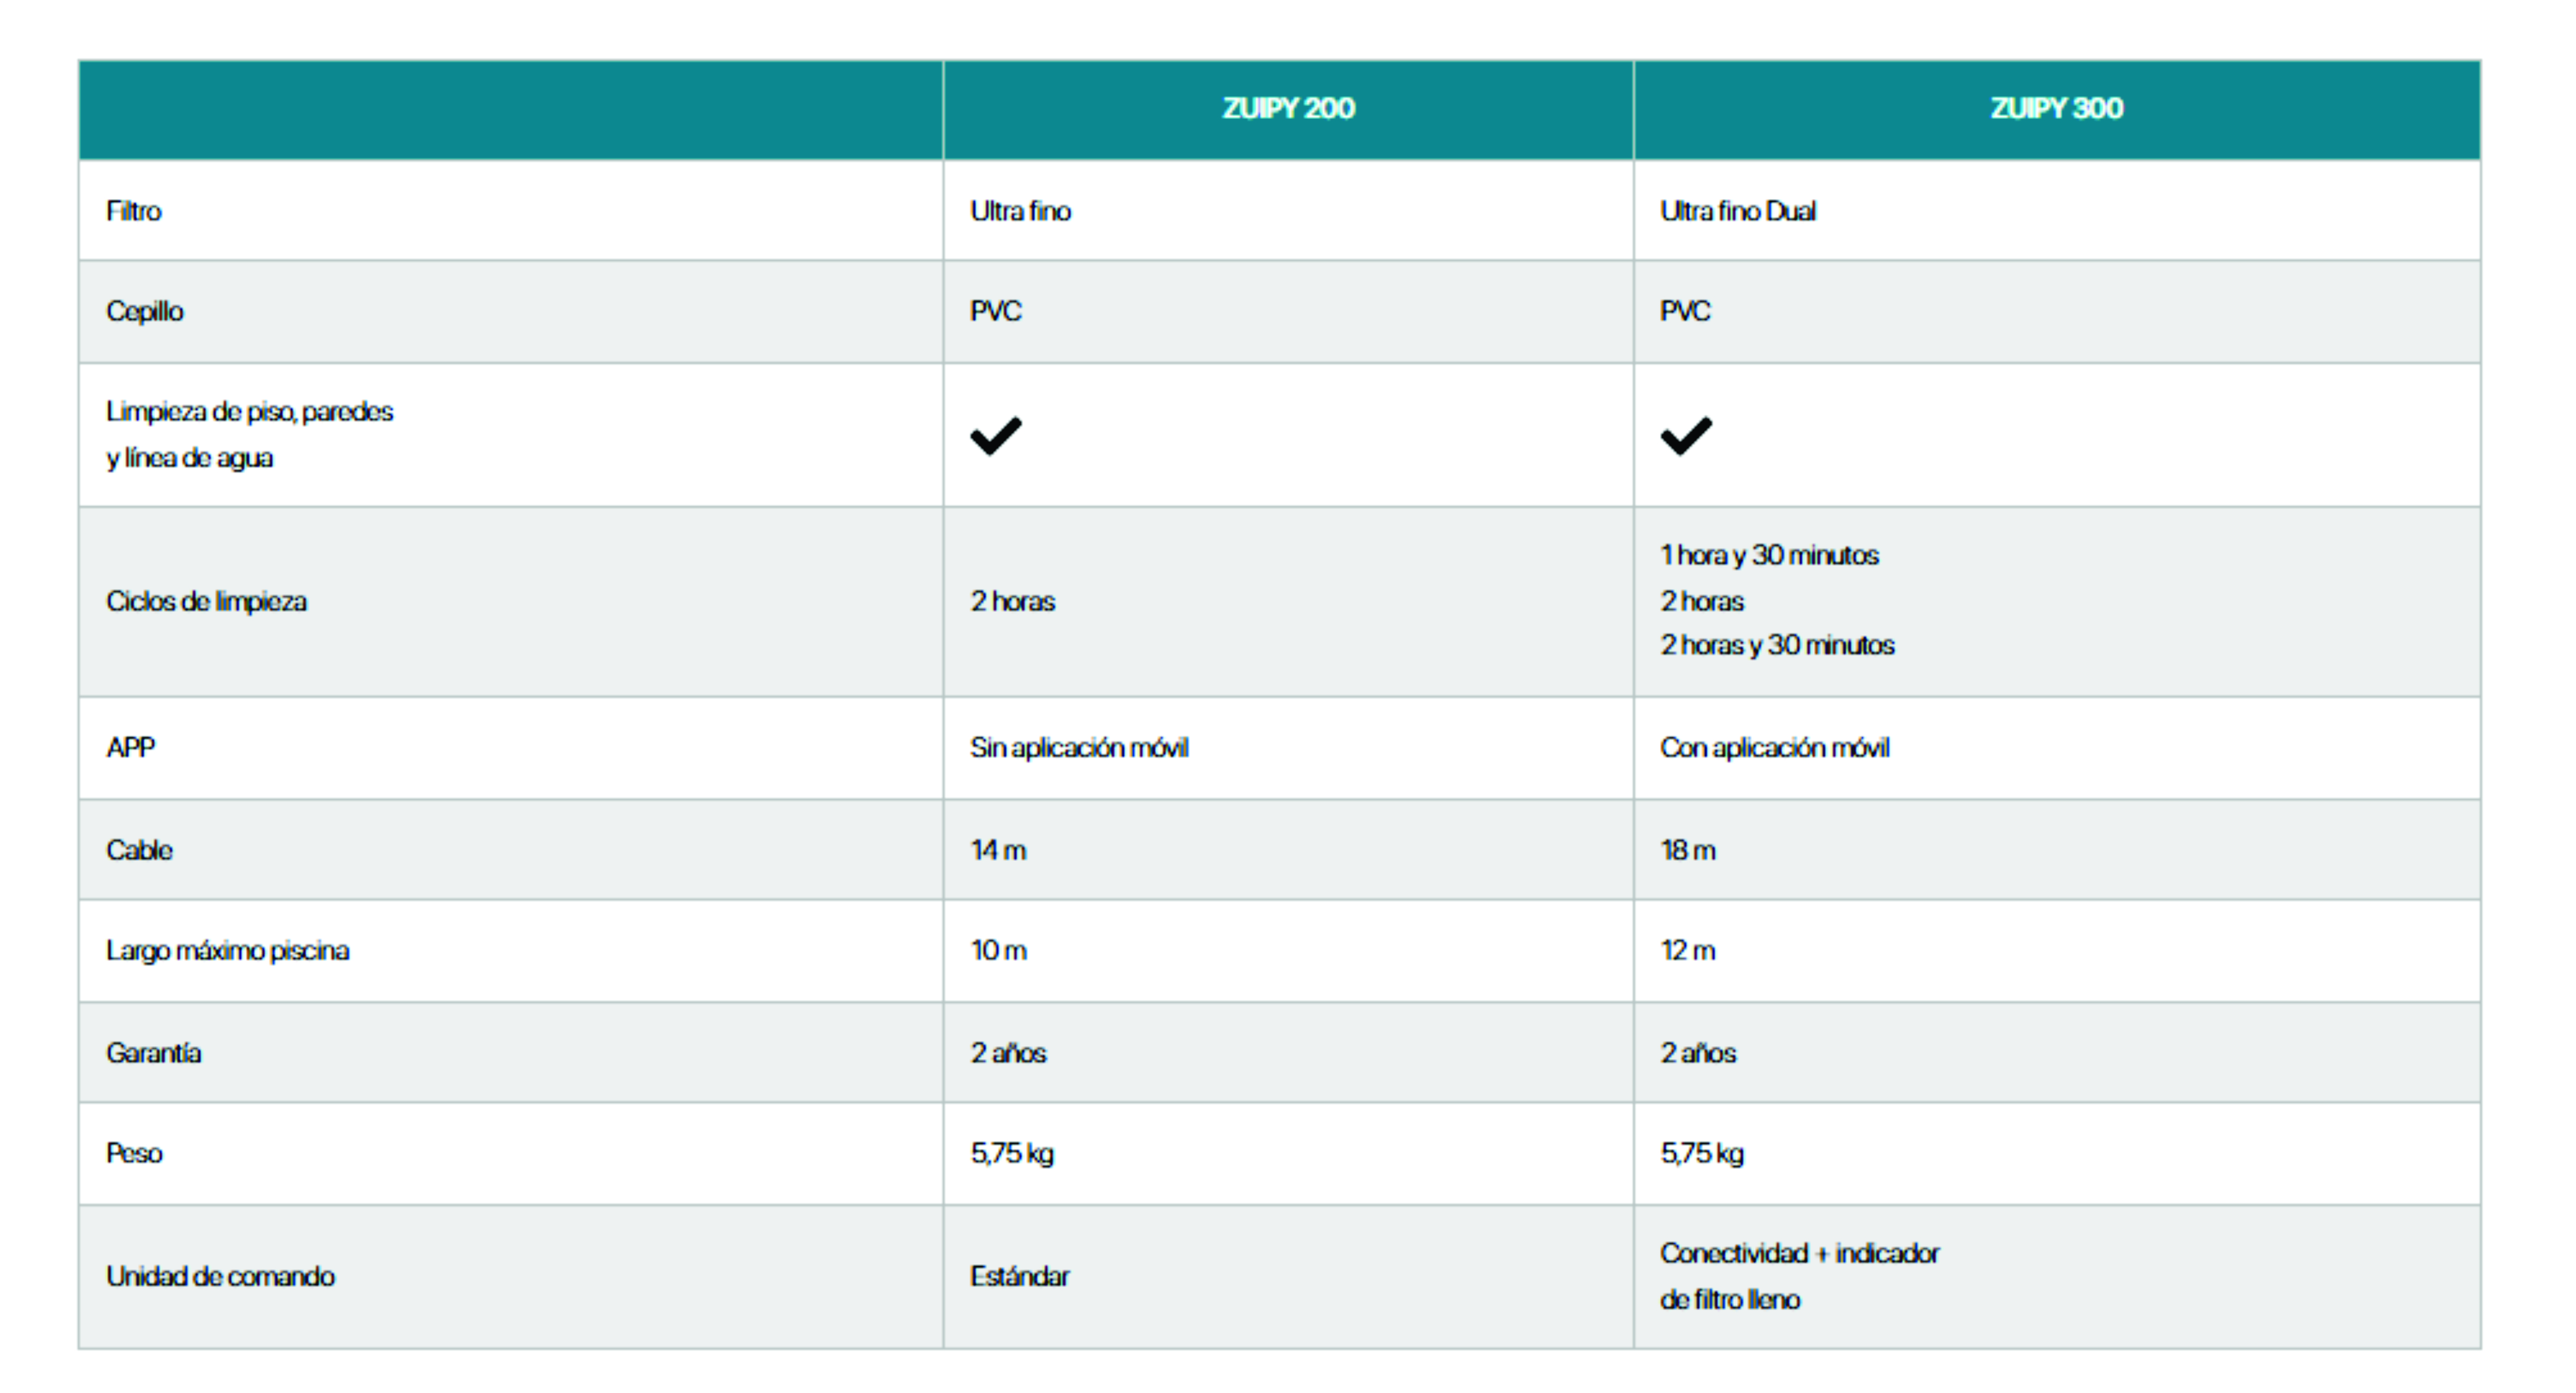The width and height of the screenshot is (2576, 1393).
Task: Select the ZUIPY 300 column header
Action: [x=2056, y=108]
